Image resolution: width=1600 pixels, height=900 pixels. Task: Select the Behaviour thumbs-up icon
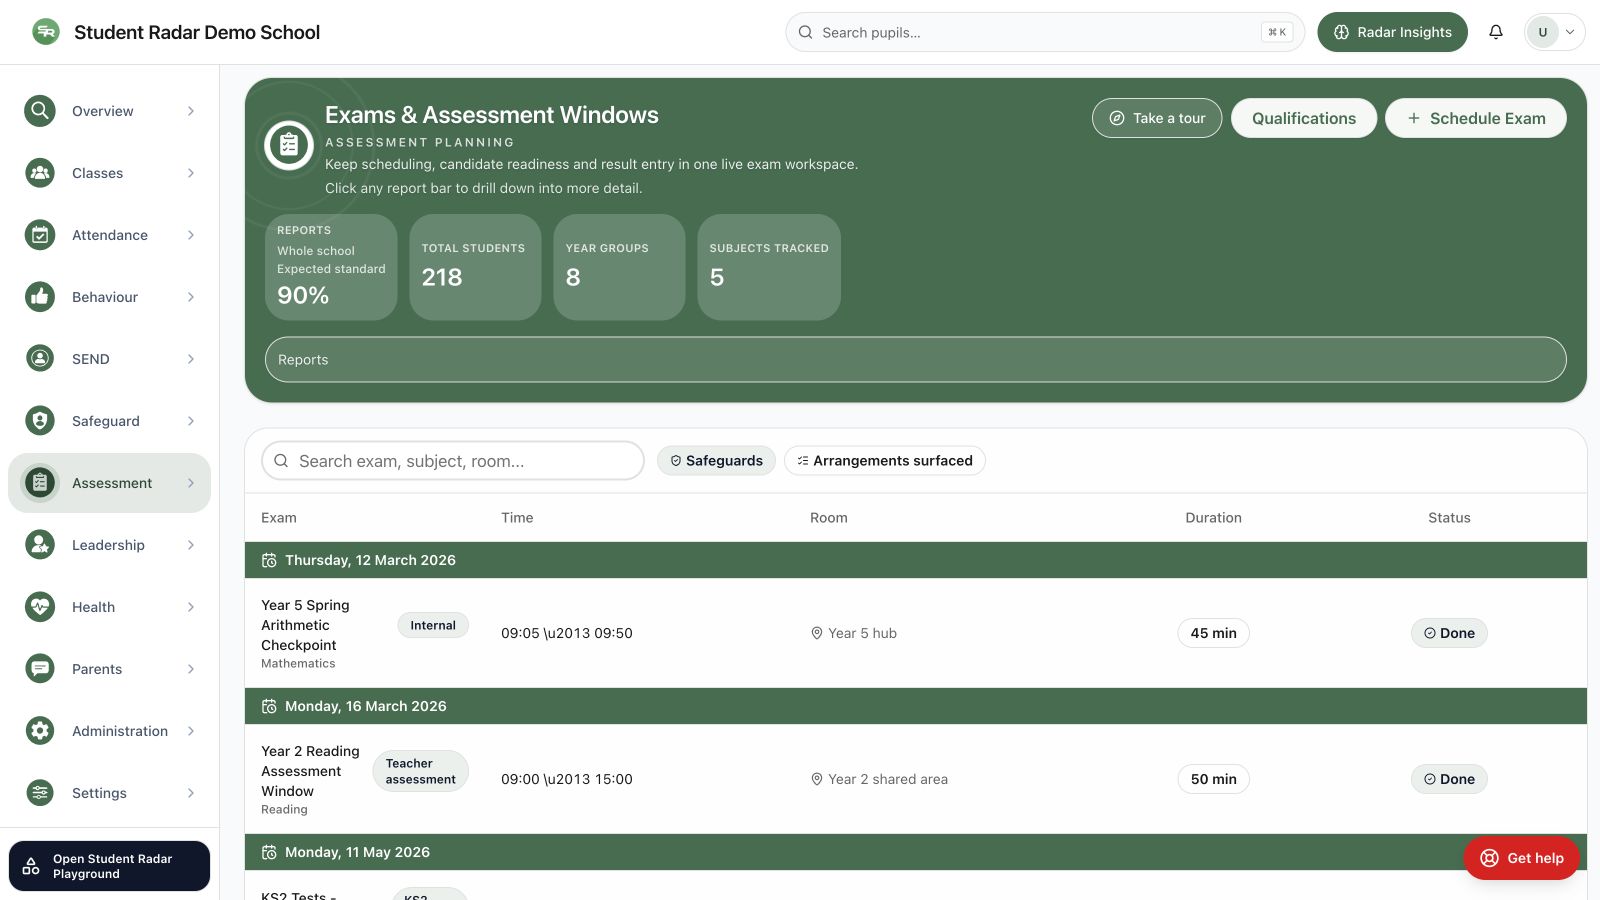(40, 297)
